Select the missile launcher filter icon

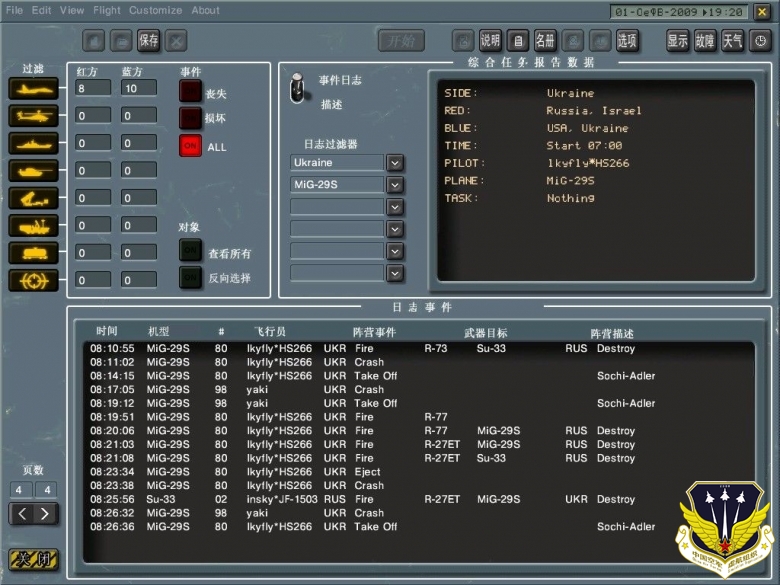tap(33, 198)
